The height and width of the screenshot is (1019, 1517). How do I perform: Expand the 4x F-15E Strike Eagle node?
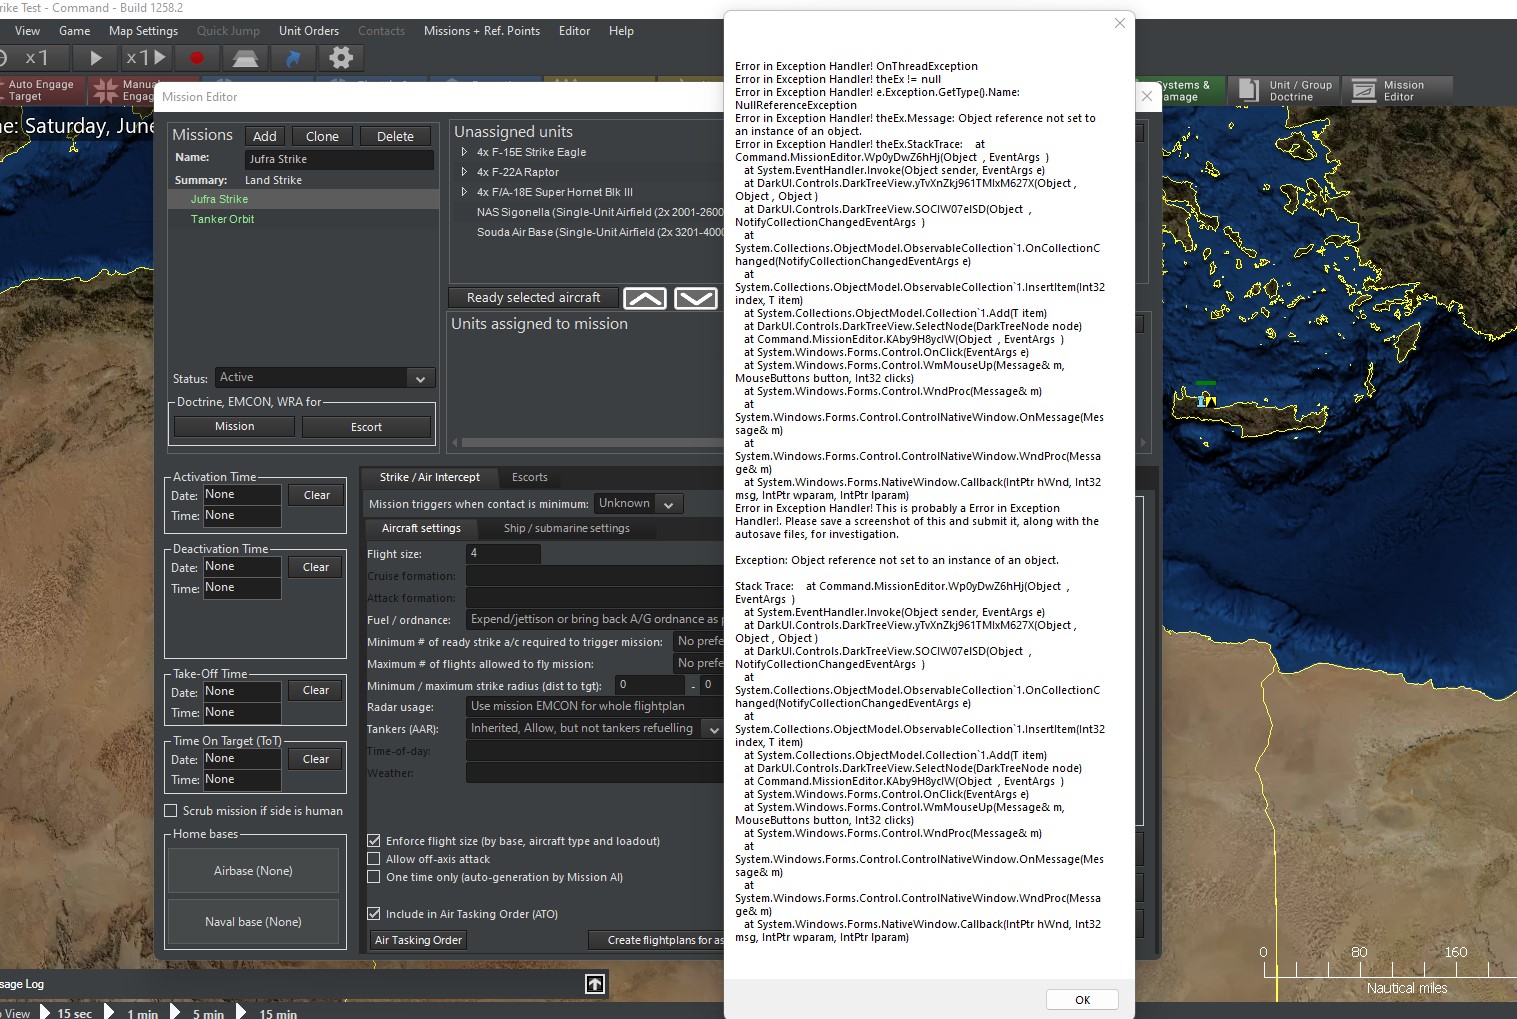[x=464, y=152]
